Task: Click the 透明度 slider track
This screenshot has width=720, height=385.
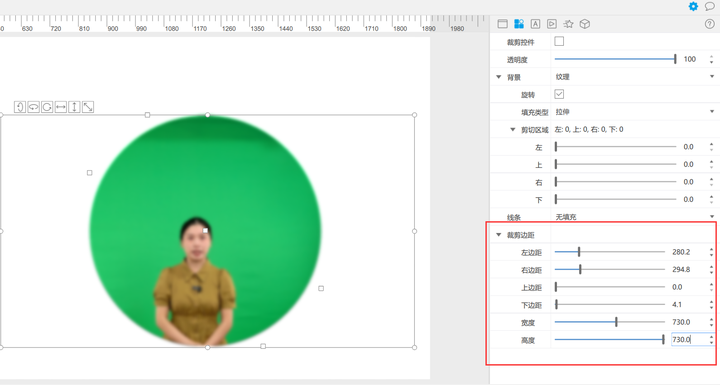Action: pos(615,59)
